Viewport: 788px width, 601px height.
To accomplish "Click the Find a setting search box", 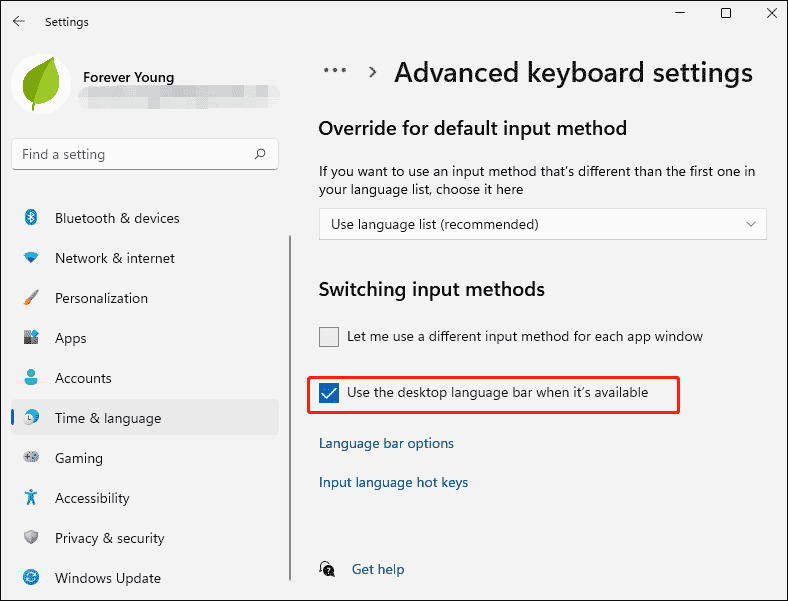I will pyautogui.click(x=135, y=154).
